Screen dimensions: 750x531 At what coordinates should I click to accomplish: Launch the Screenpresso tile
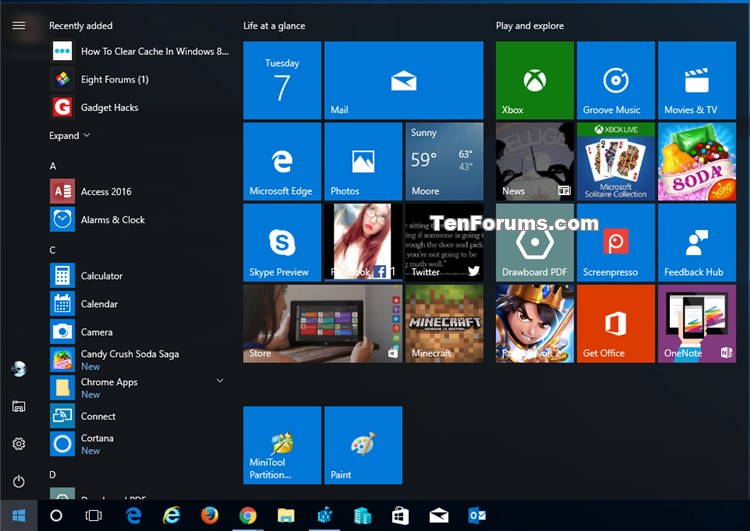click(x=616, y=243)
